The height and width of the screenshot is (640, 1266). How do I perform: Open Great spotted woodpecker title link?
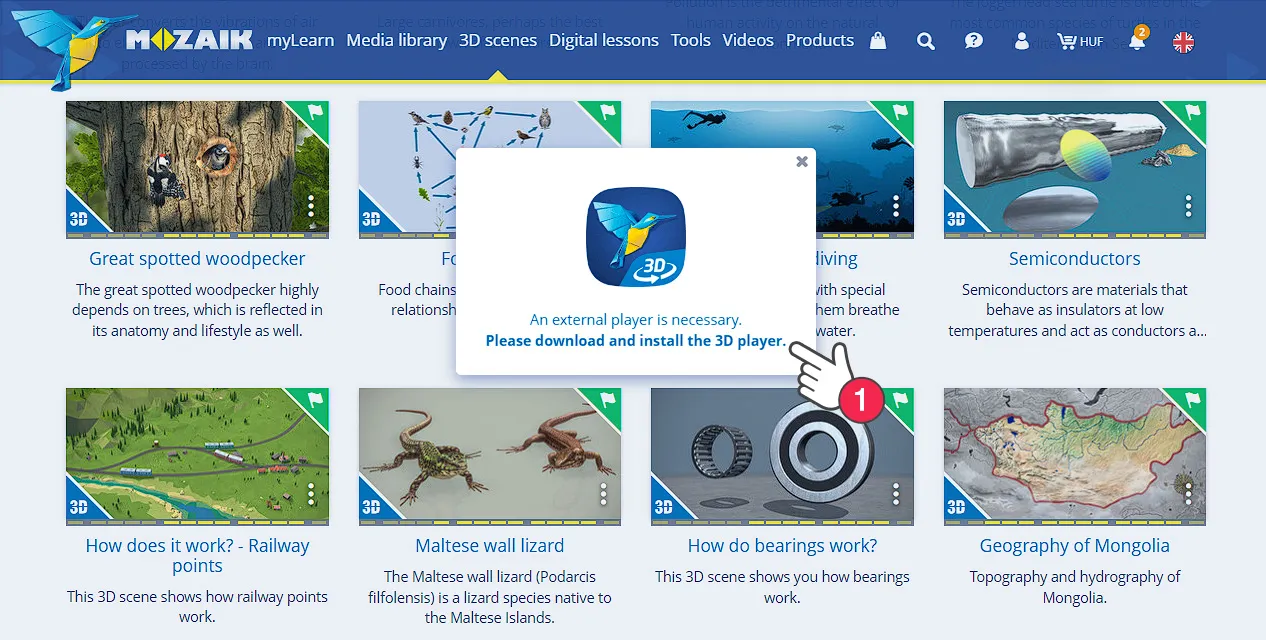click(197, 259)
